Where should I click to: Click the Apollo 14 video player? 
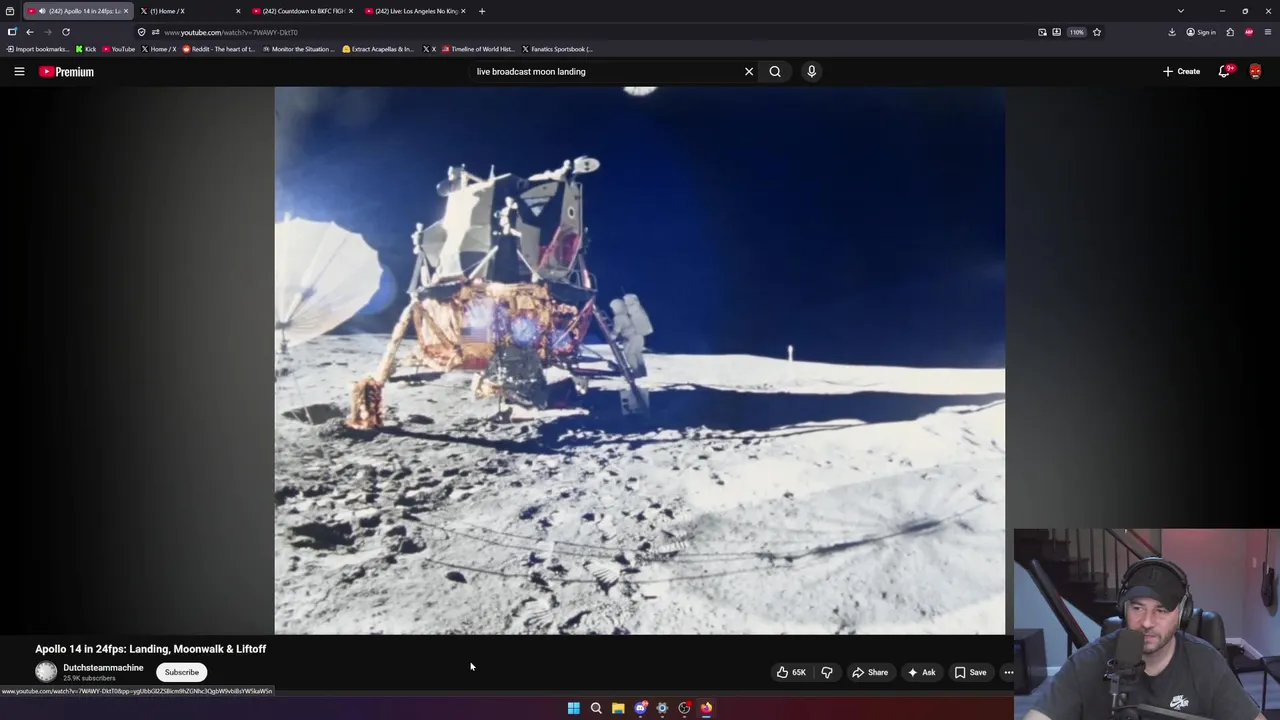coord(640,360)
